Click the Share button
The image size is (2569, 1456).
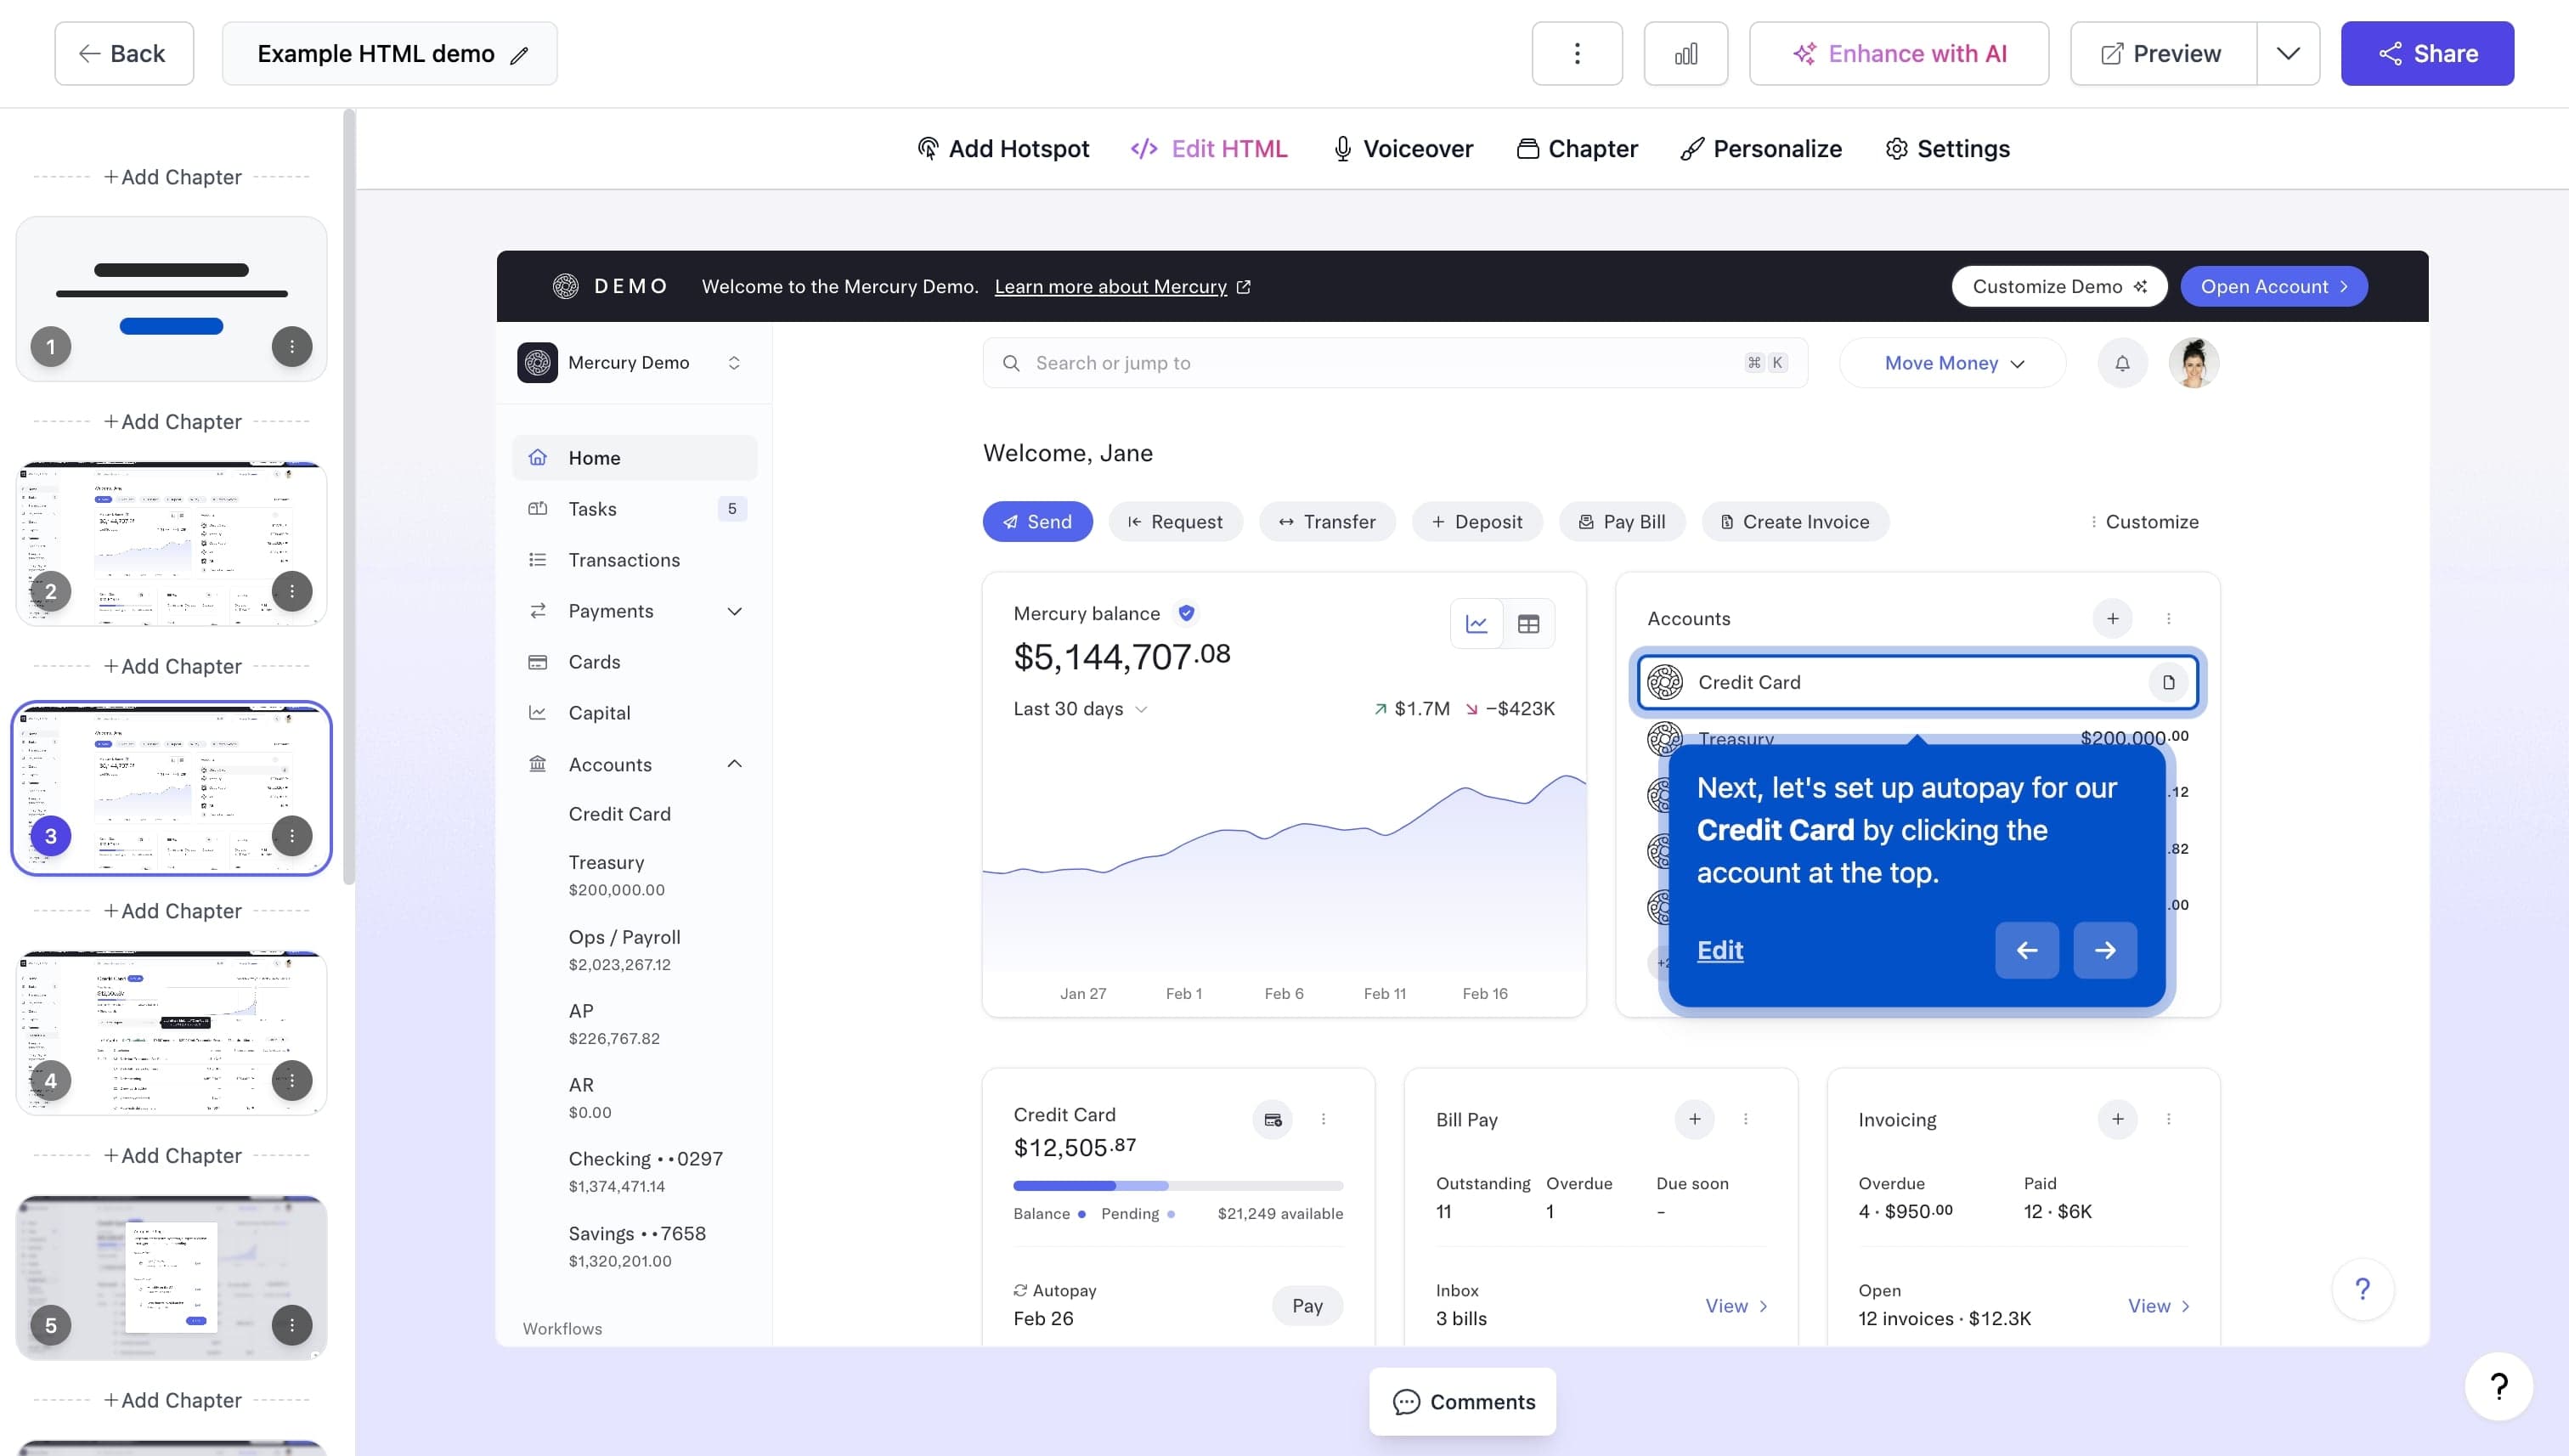pos(2427,53)
